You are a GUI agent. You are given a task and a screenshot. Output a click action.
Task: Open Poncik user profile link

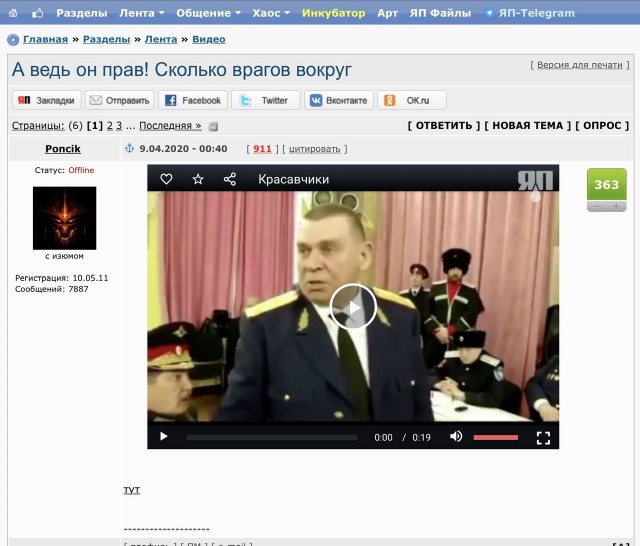(x=63, y=149)
